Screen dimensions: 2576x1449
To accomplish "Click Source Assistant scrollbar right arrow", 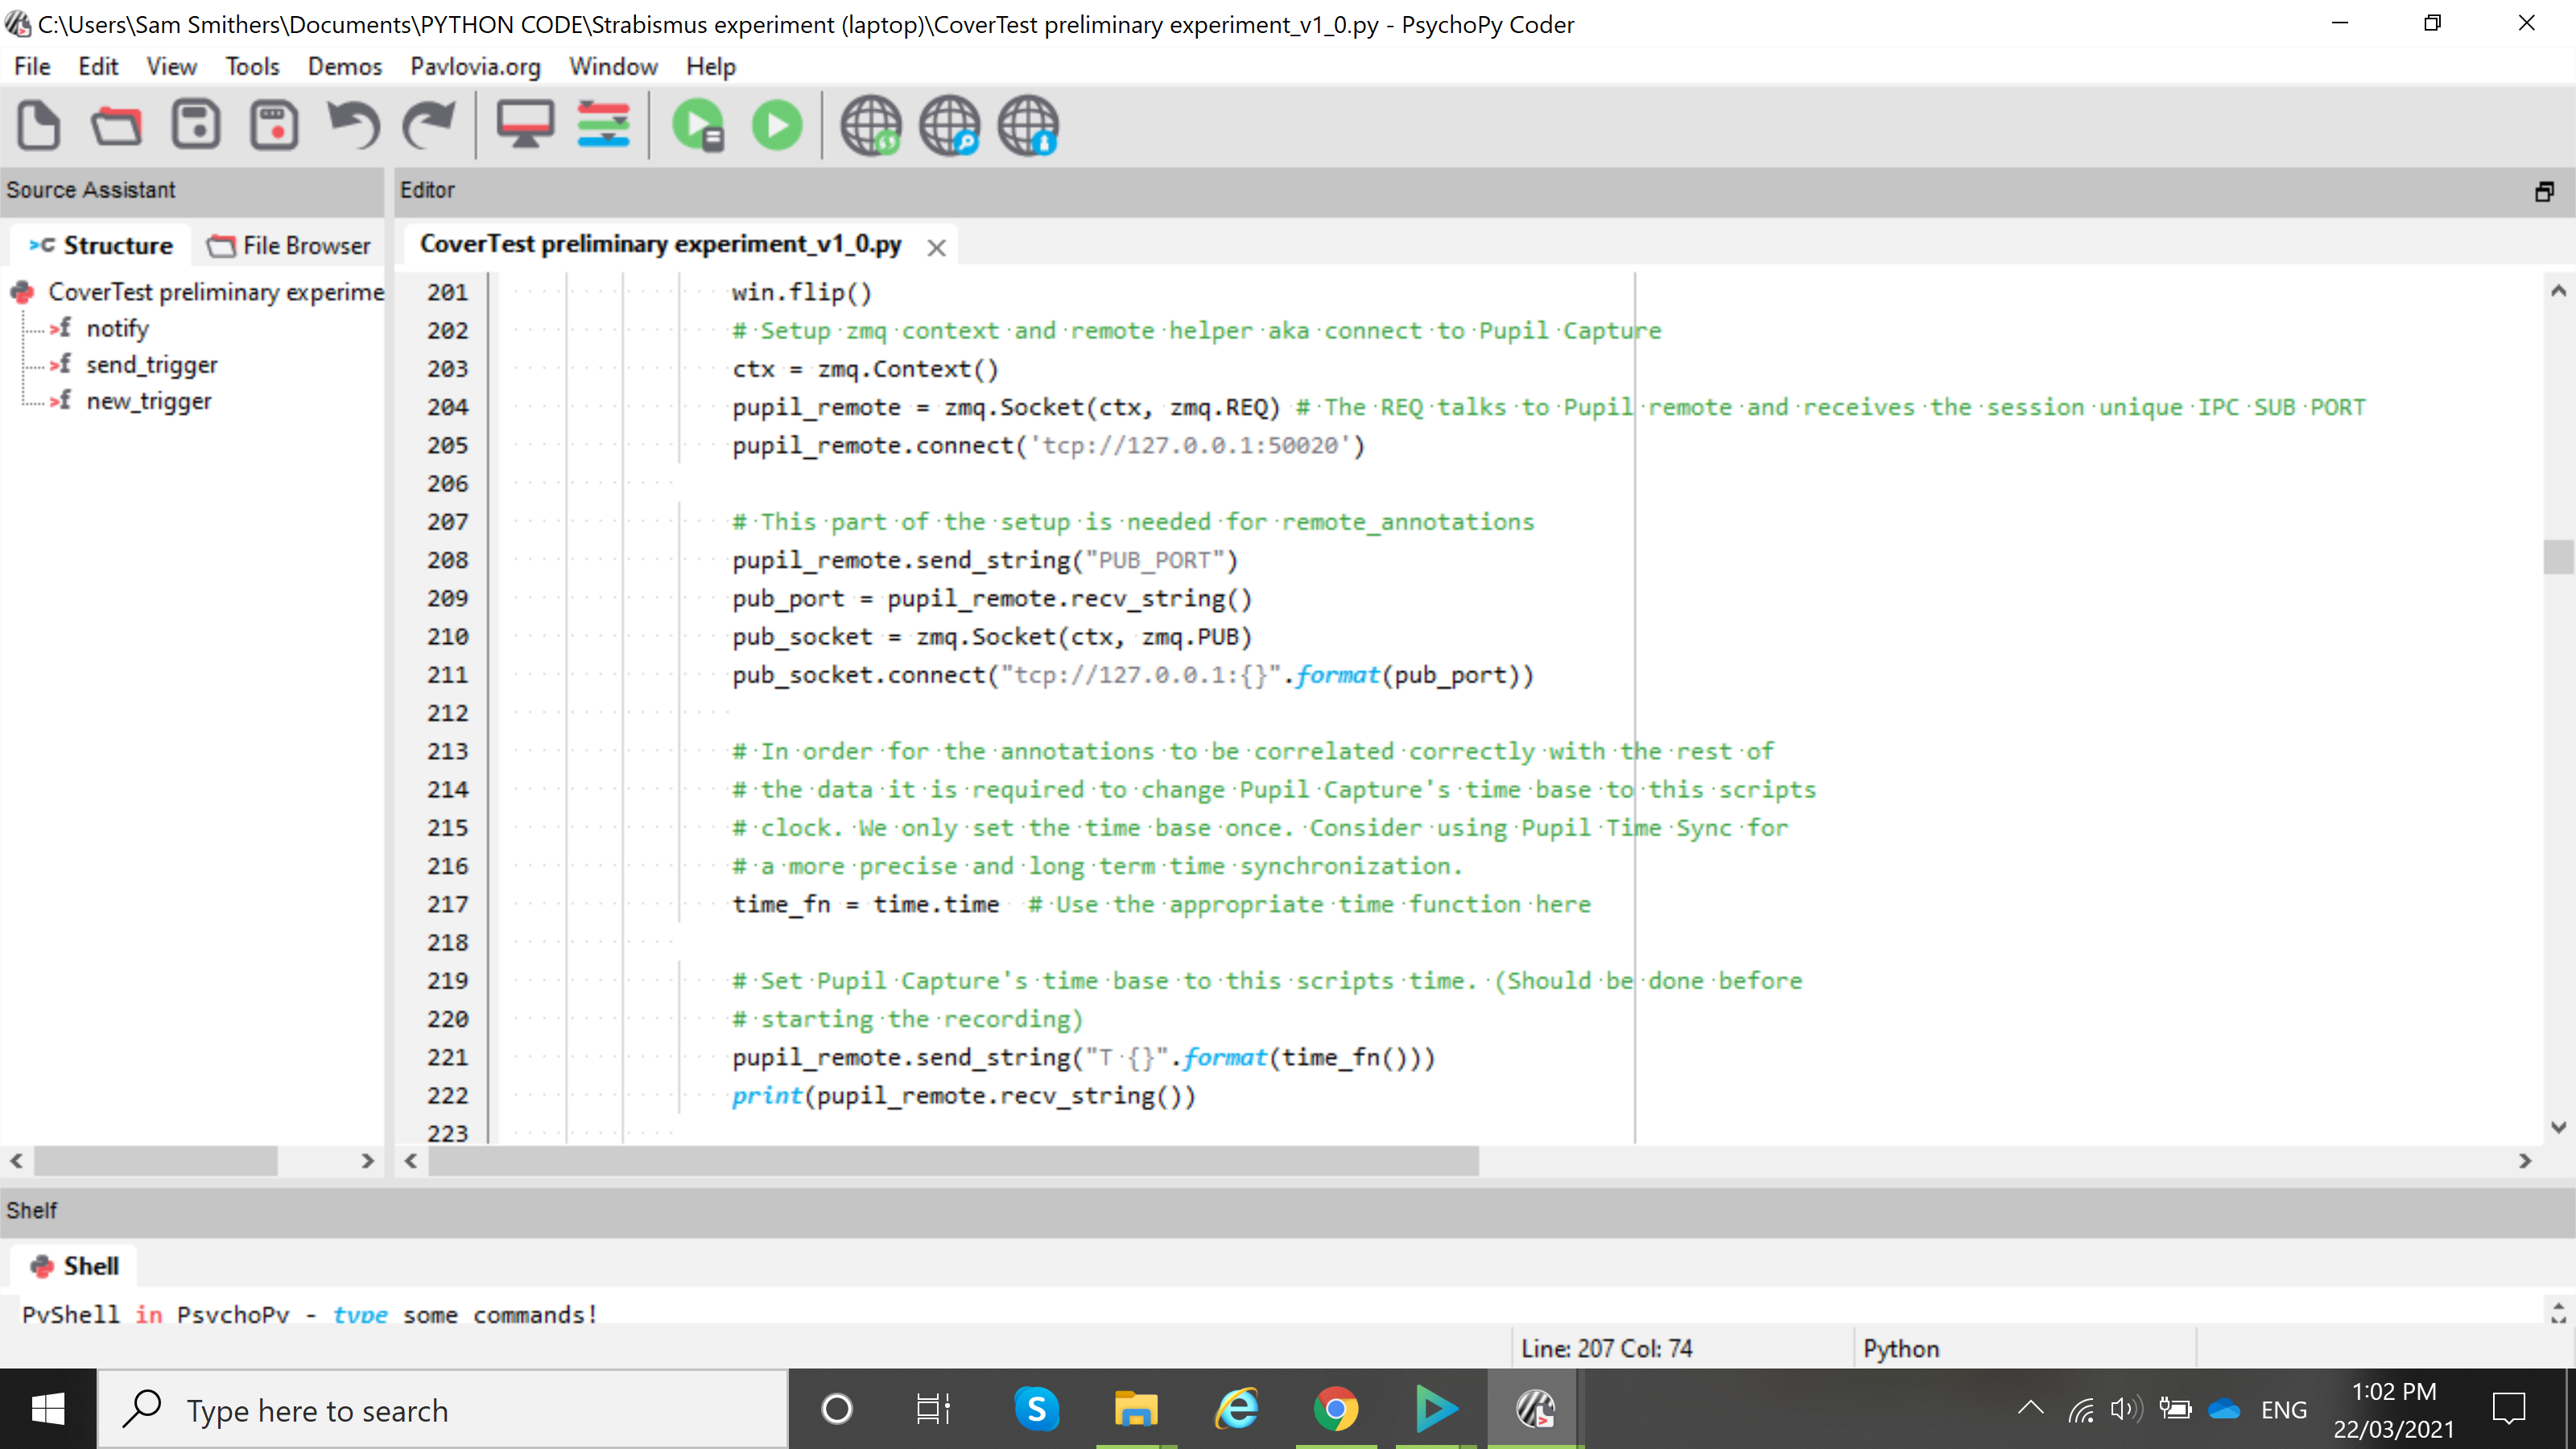I will [367, 1161].
